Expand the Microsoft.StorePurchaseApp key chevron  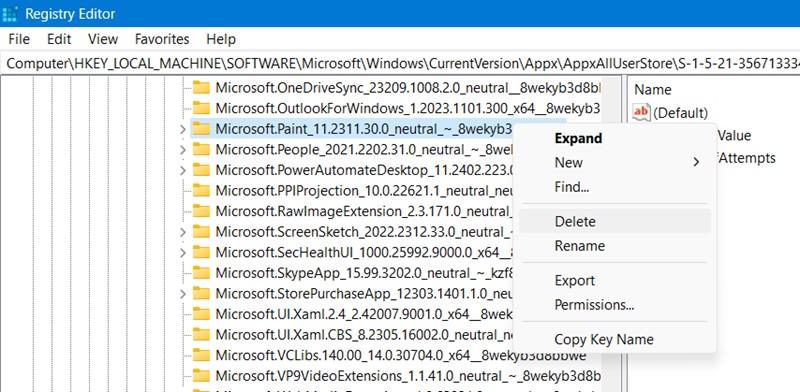pos(183,294)
